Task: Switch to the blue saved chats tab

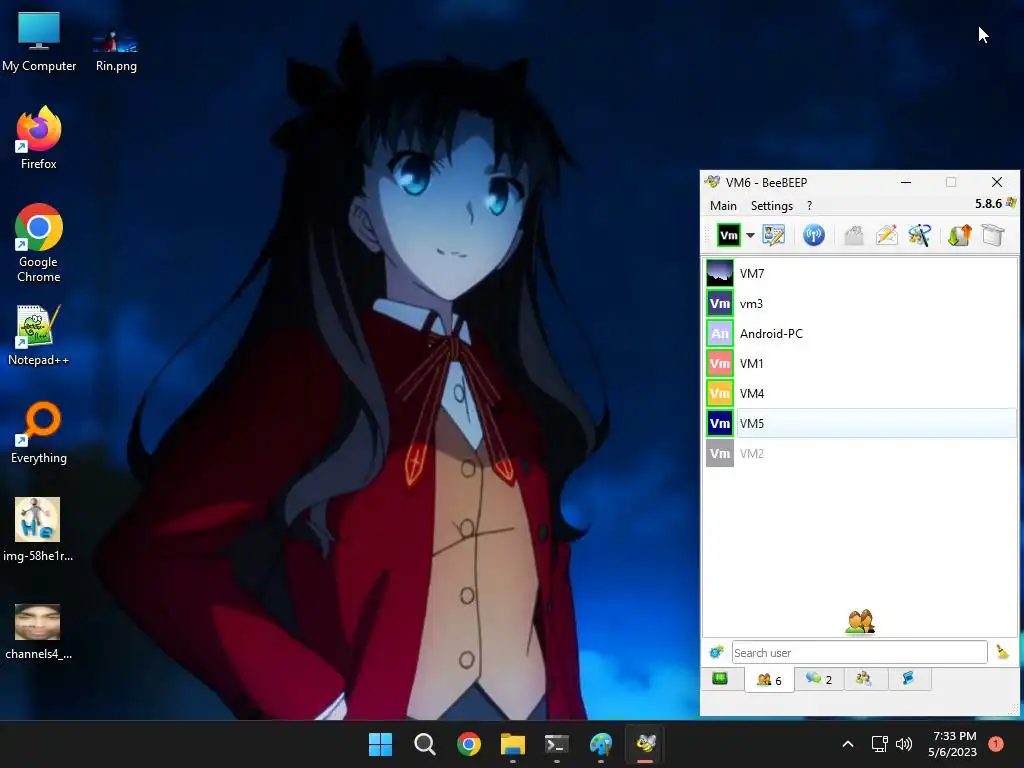Action: pyautogui.click(x=908, y=679)
